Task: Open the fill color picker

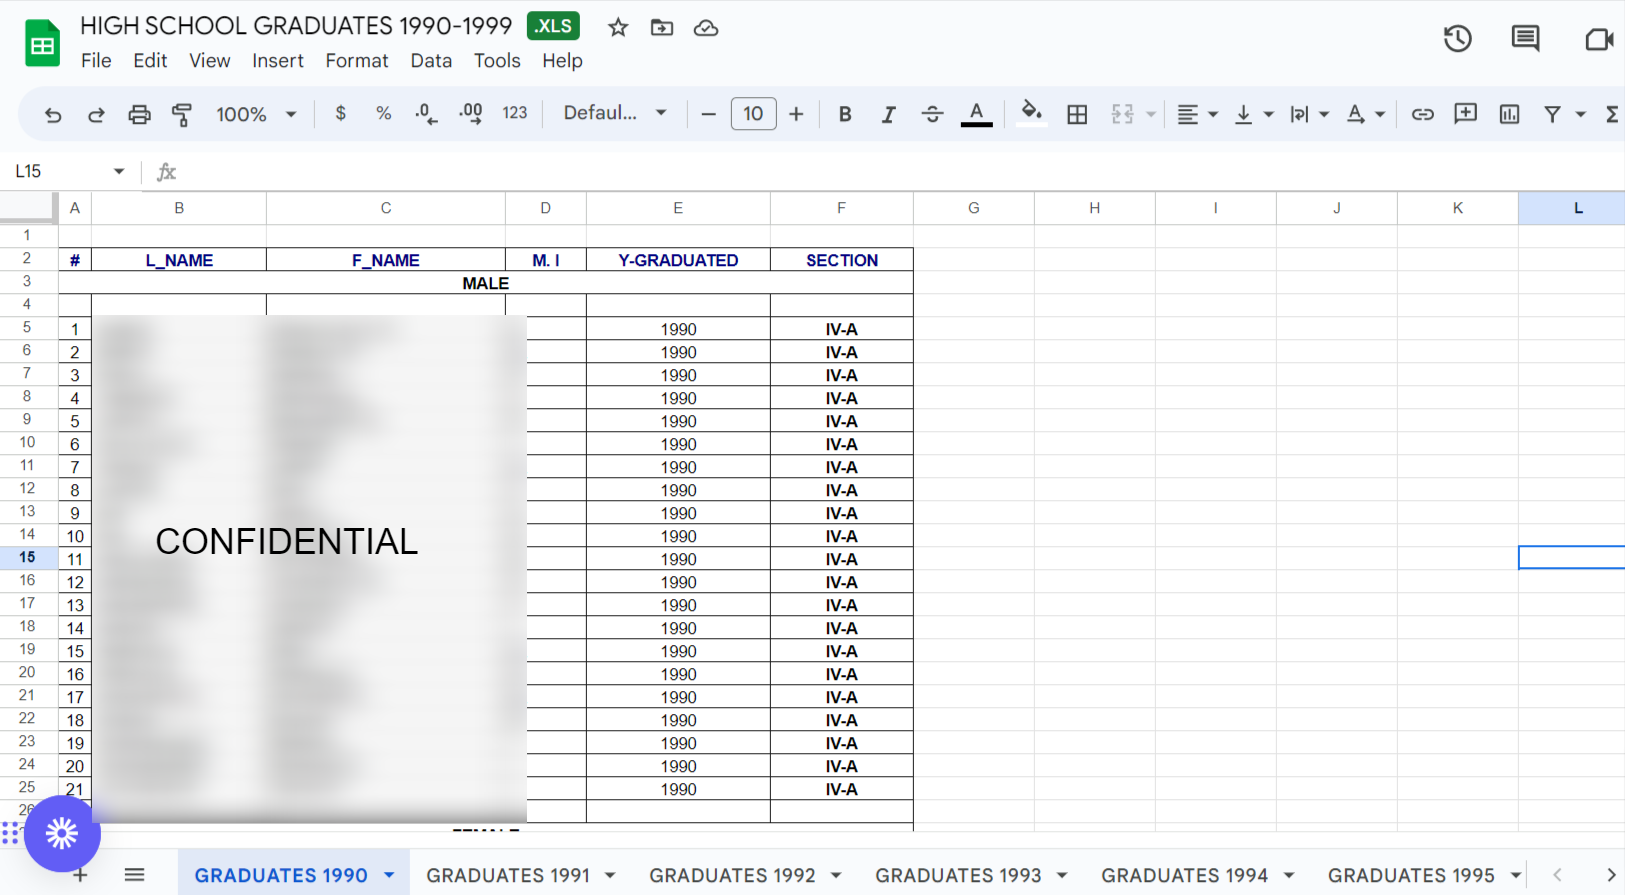Action: (1031, 114)
